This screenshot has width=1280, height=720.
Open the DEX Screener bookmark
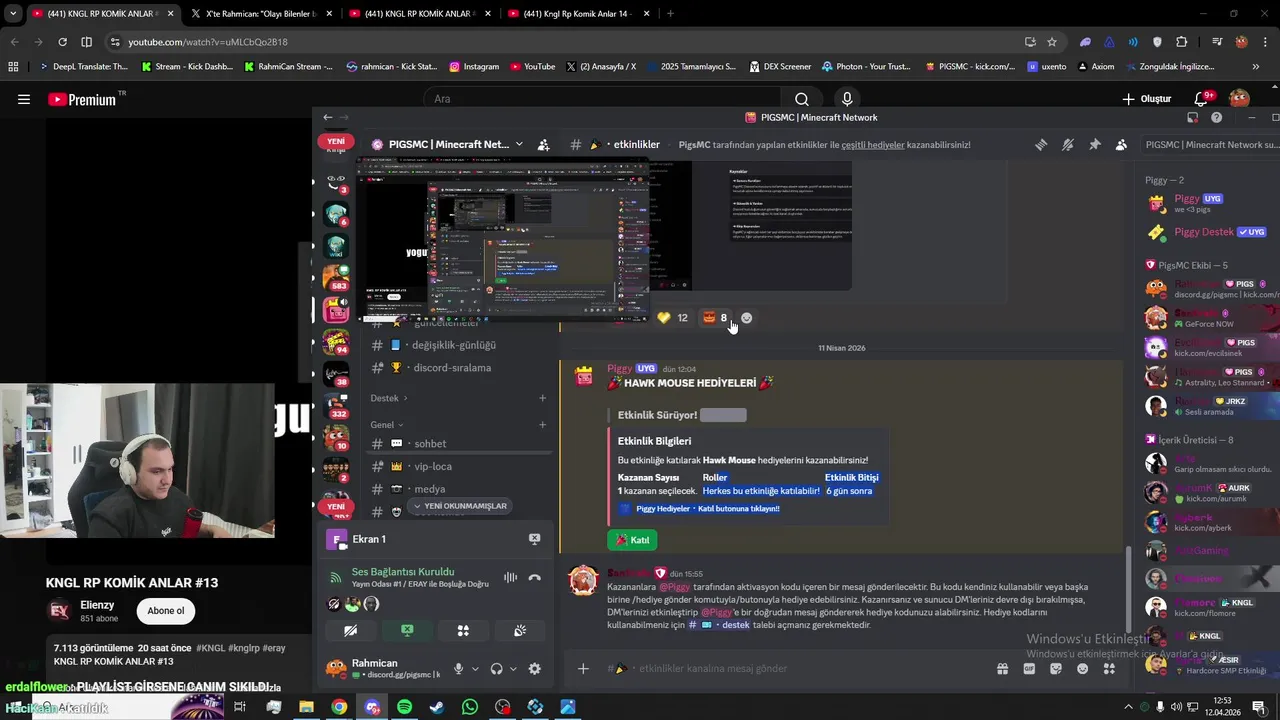780,67
